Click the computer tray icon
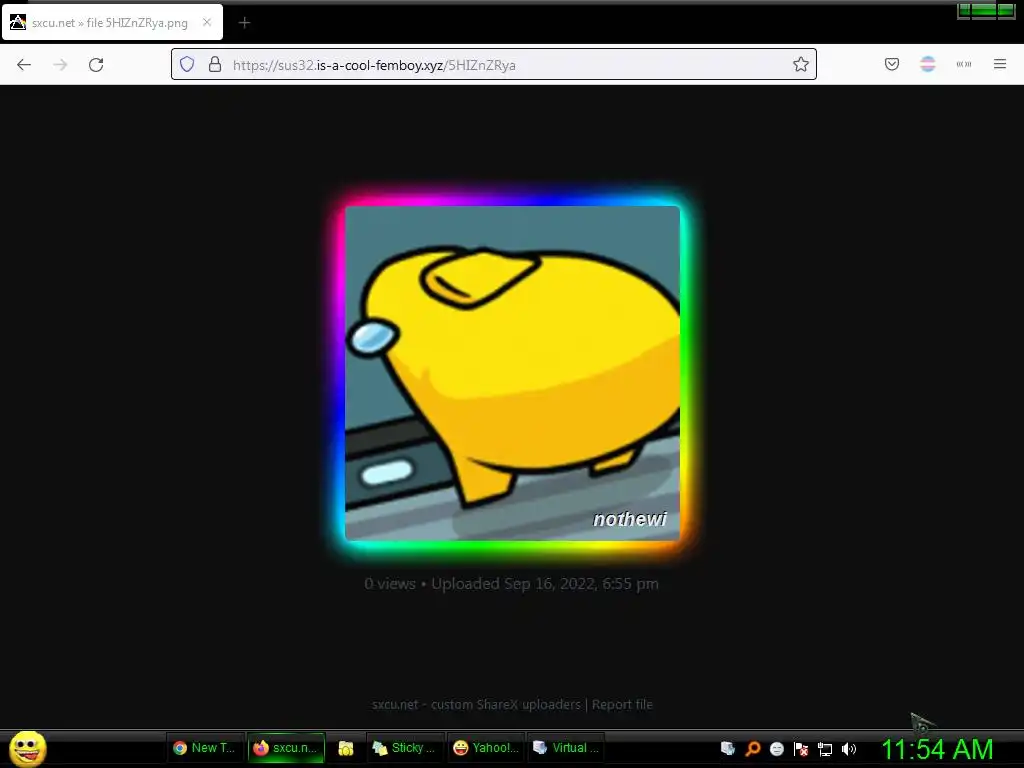Viewport: 1024px width, 768px height. coord(728,748)
